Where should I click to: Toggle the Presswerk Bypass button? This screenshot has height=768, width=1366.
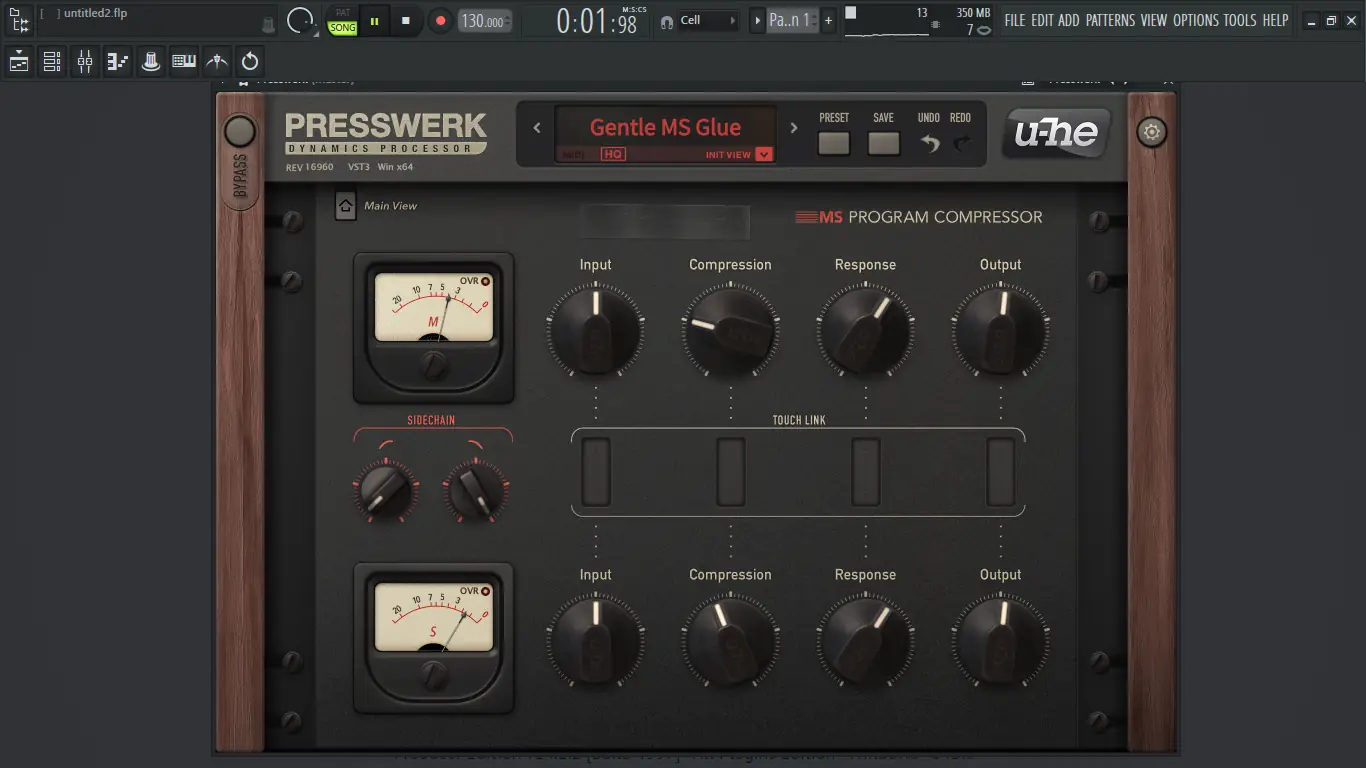tap(240, 131)
